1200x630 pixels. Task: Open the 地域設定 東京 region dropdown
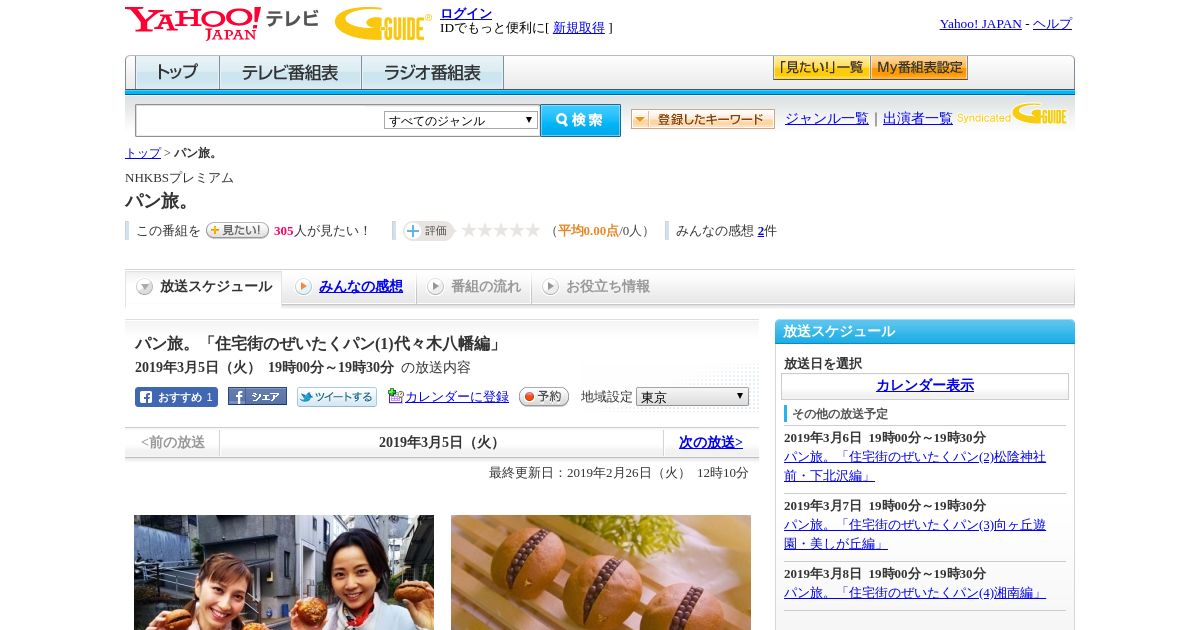[692, 397]
